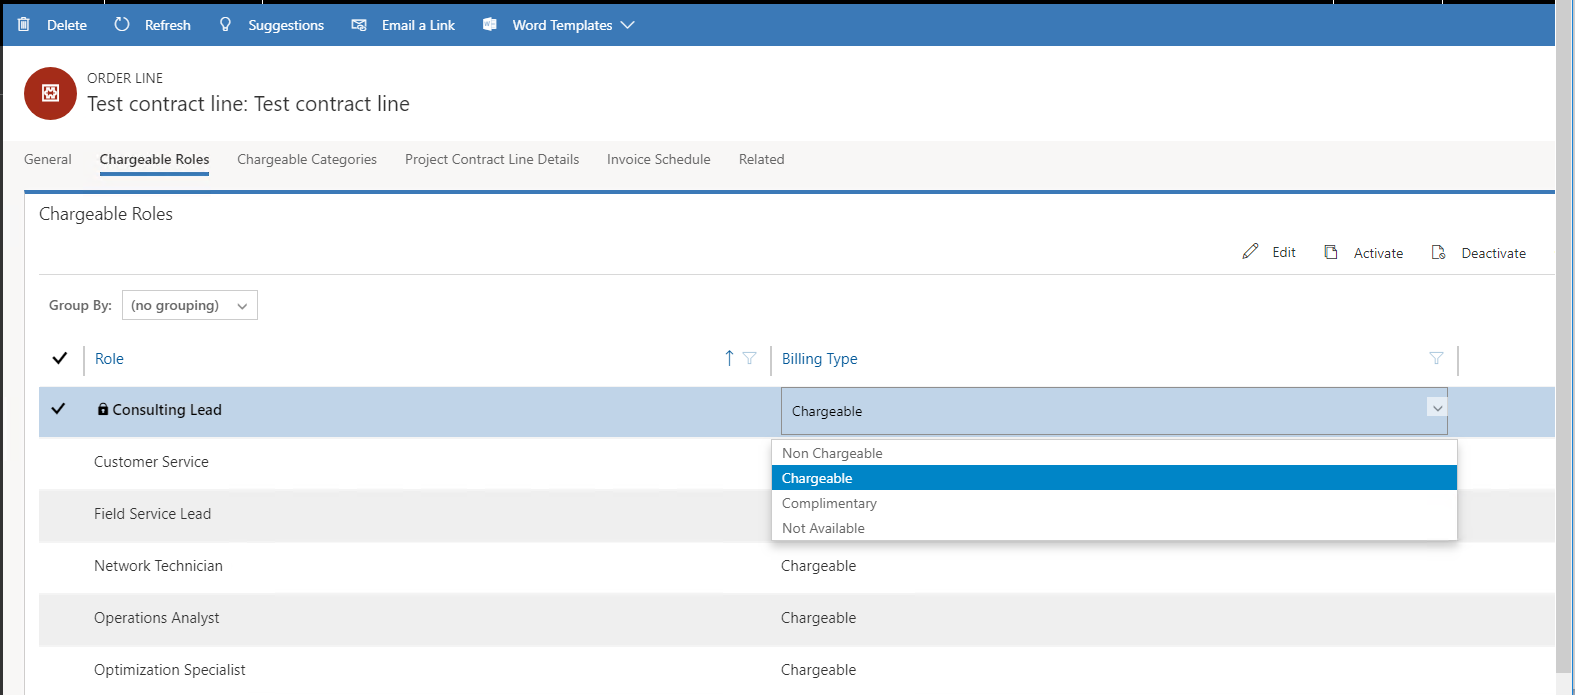This screenshot has height=695, width=1575.
Task: Click the Billing Type column header
Action: point(820,359)
